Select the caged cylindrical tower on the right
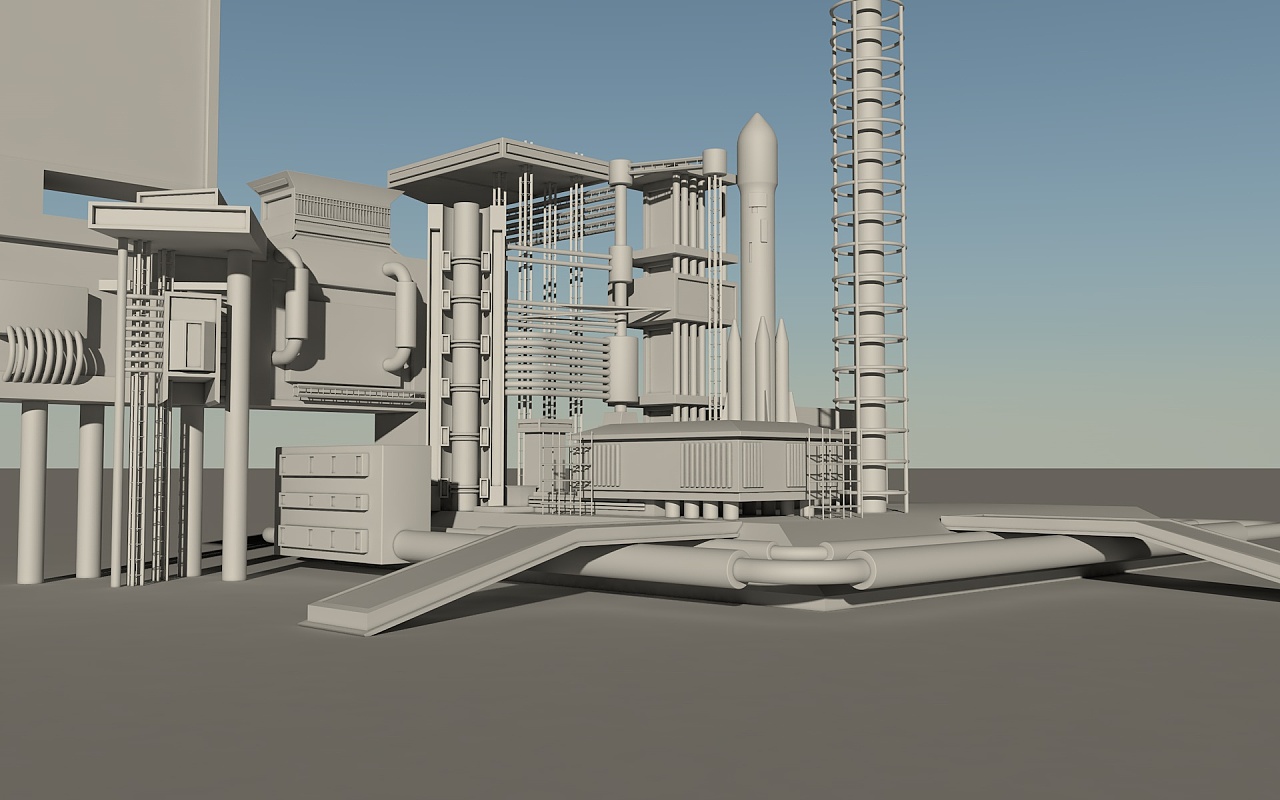 tap(869, 256)
